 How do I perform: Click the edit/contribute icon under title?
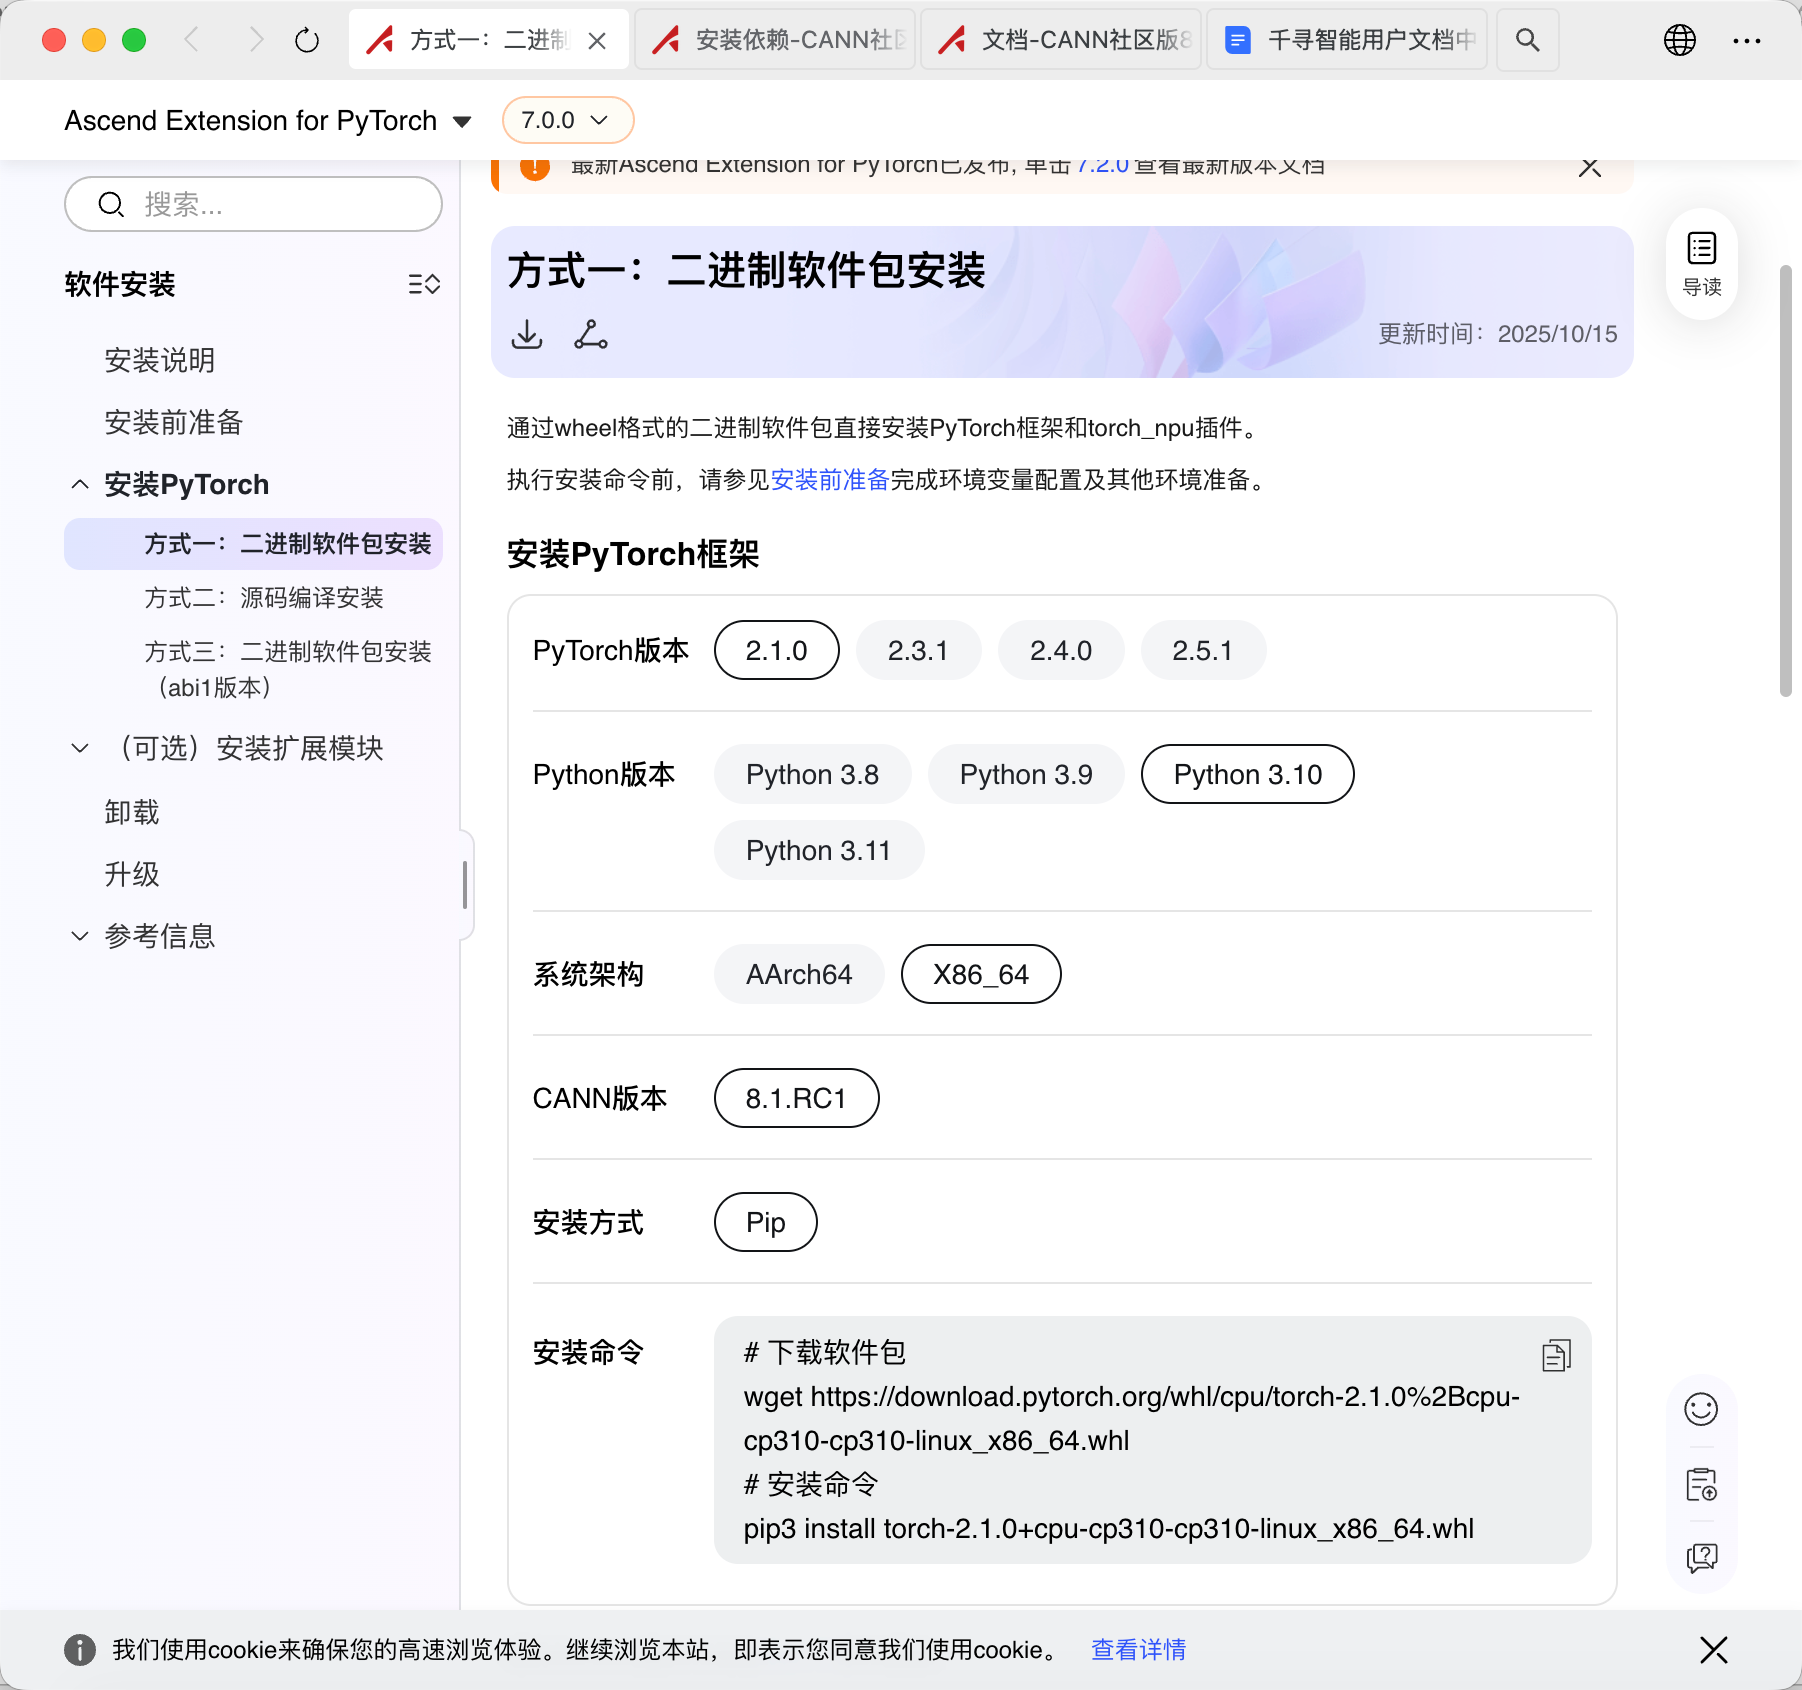(590, 334)
